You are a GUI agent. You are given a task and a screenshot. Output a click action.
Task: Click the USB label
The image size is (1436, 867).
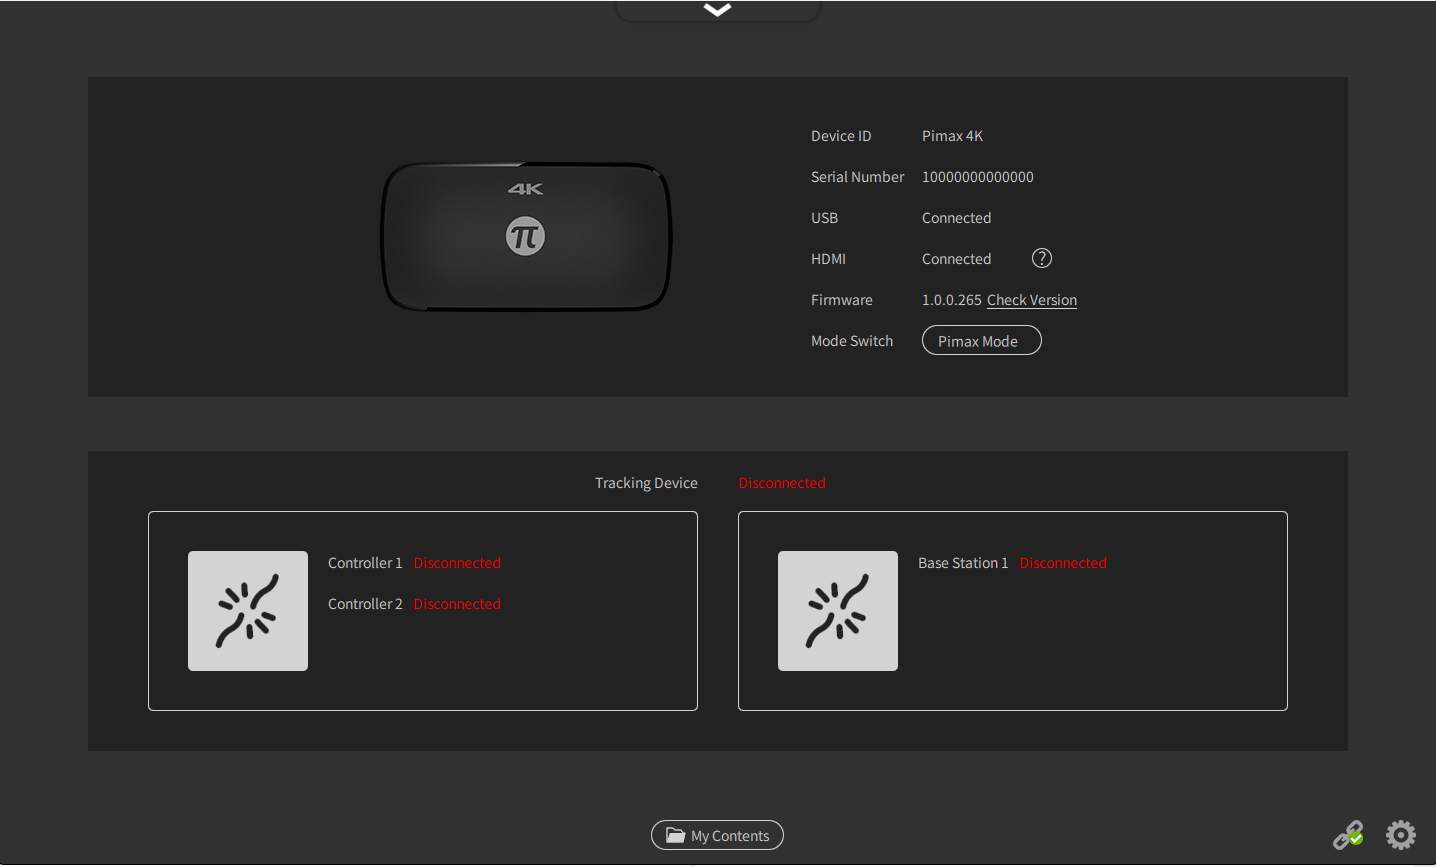(x=825, y=218)
